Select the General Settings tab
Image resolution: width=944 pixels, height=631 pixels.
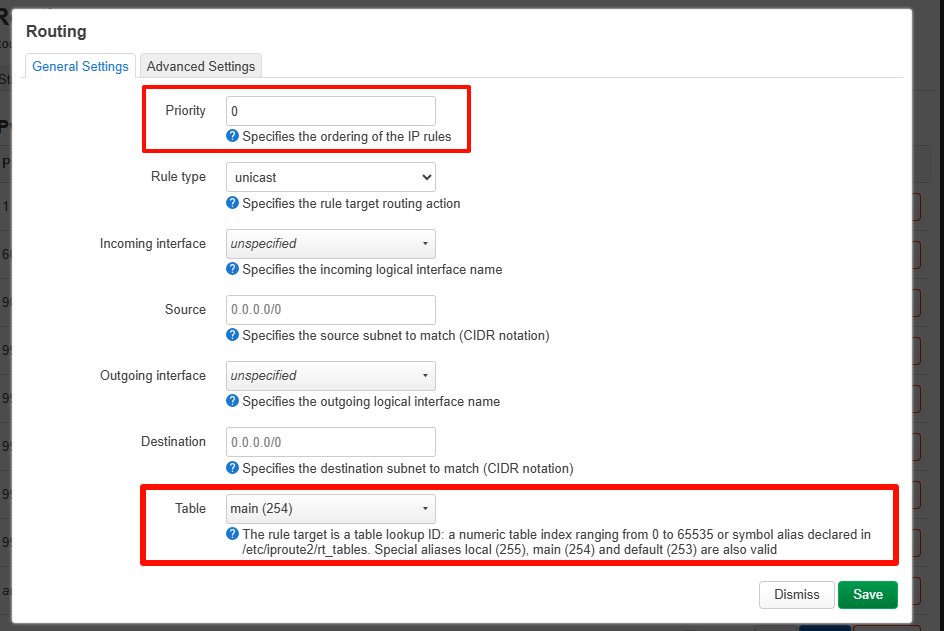[80, 66]
